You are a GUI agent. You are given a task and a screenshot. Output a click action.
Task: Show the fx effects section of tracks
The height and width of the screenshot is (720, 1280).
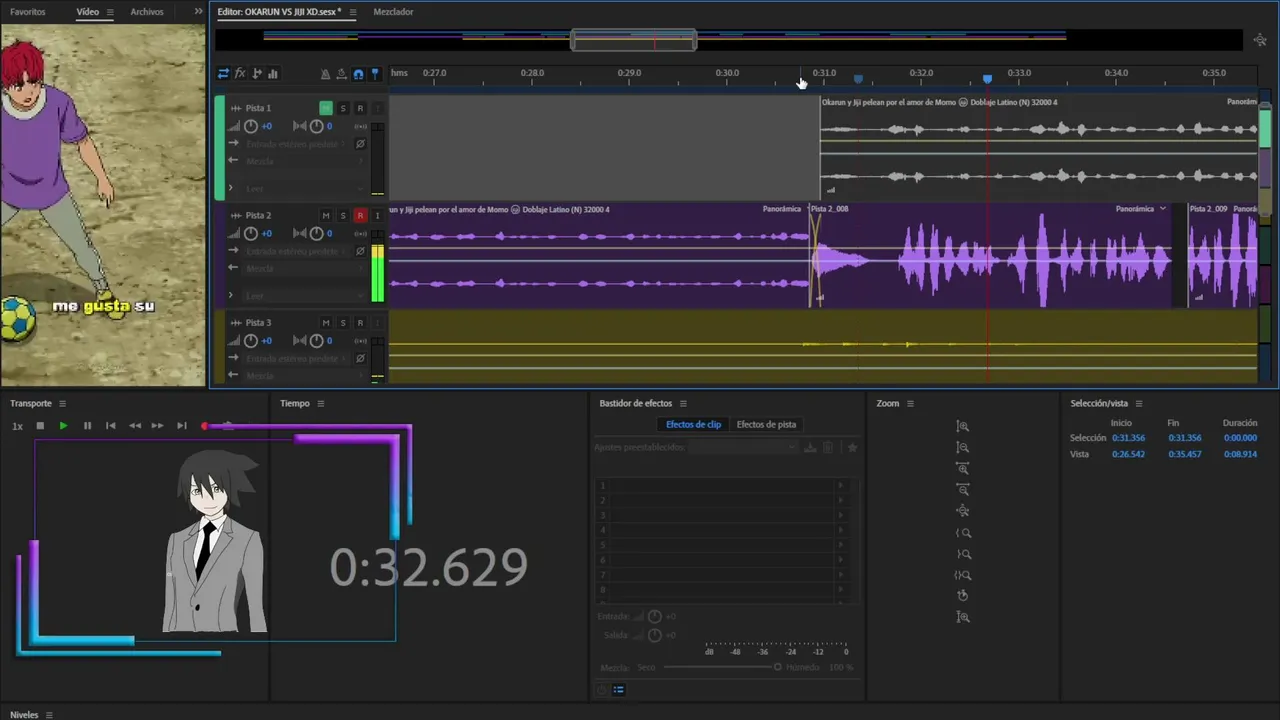tap(240, 73)
